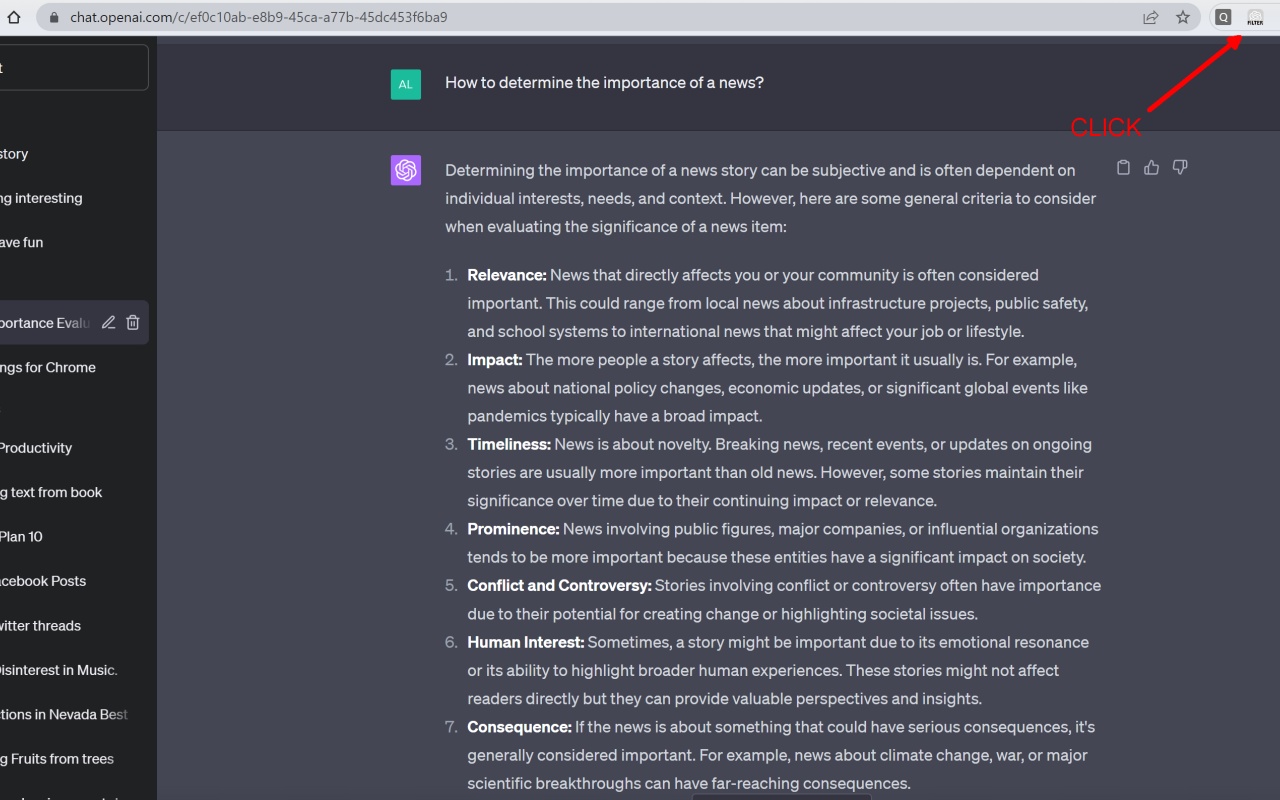Rename current chat with pencil icon

tap(108, 322)
